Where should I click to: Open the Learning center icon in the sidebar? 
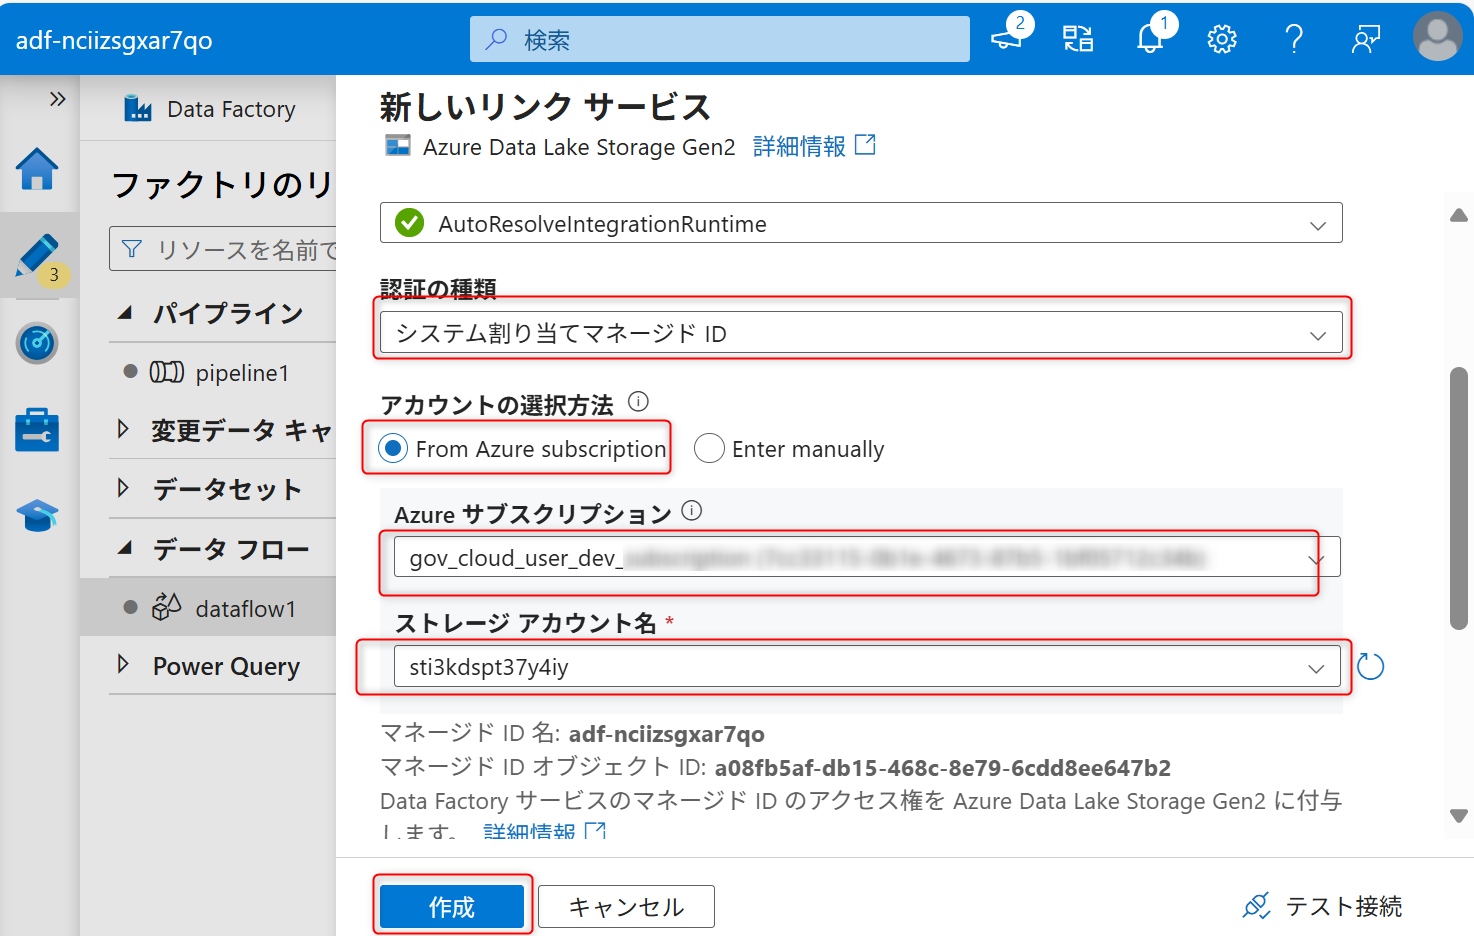(37, 515)
